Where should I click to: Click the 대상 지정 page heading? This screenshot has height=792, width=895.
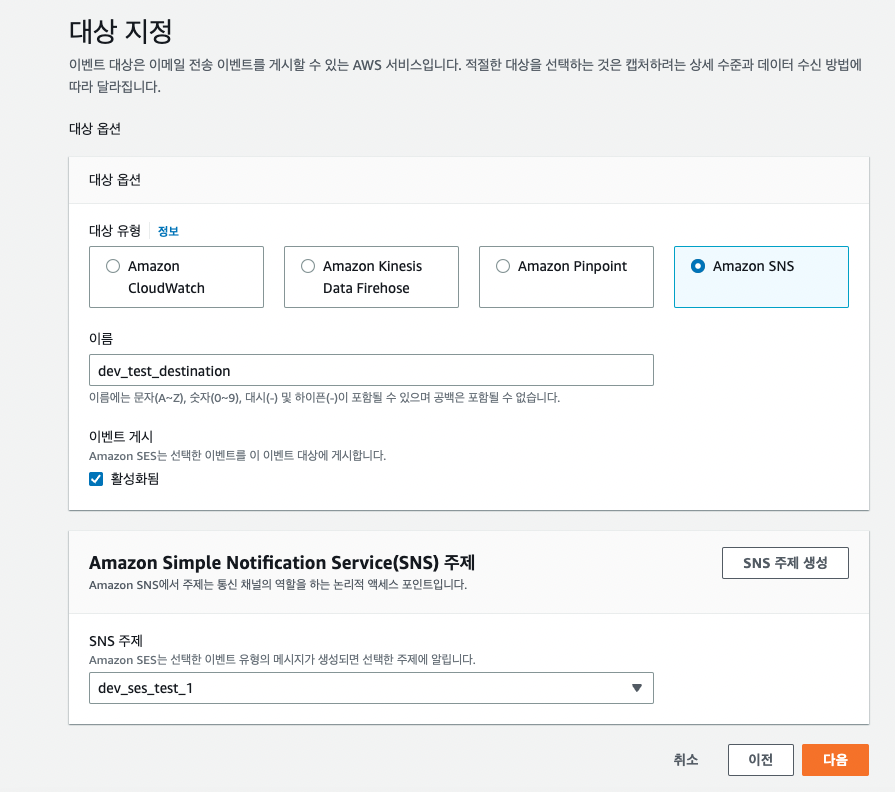click(120, 31)
